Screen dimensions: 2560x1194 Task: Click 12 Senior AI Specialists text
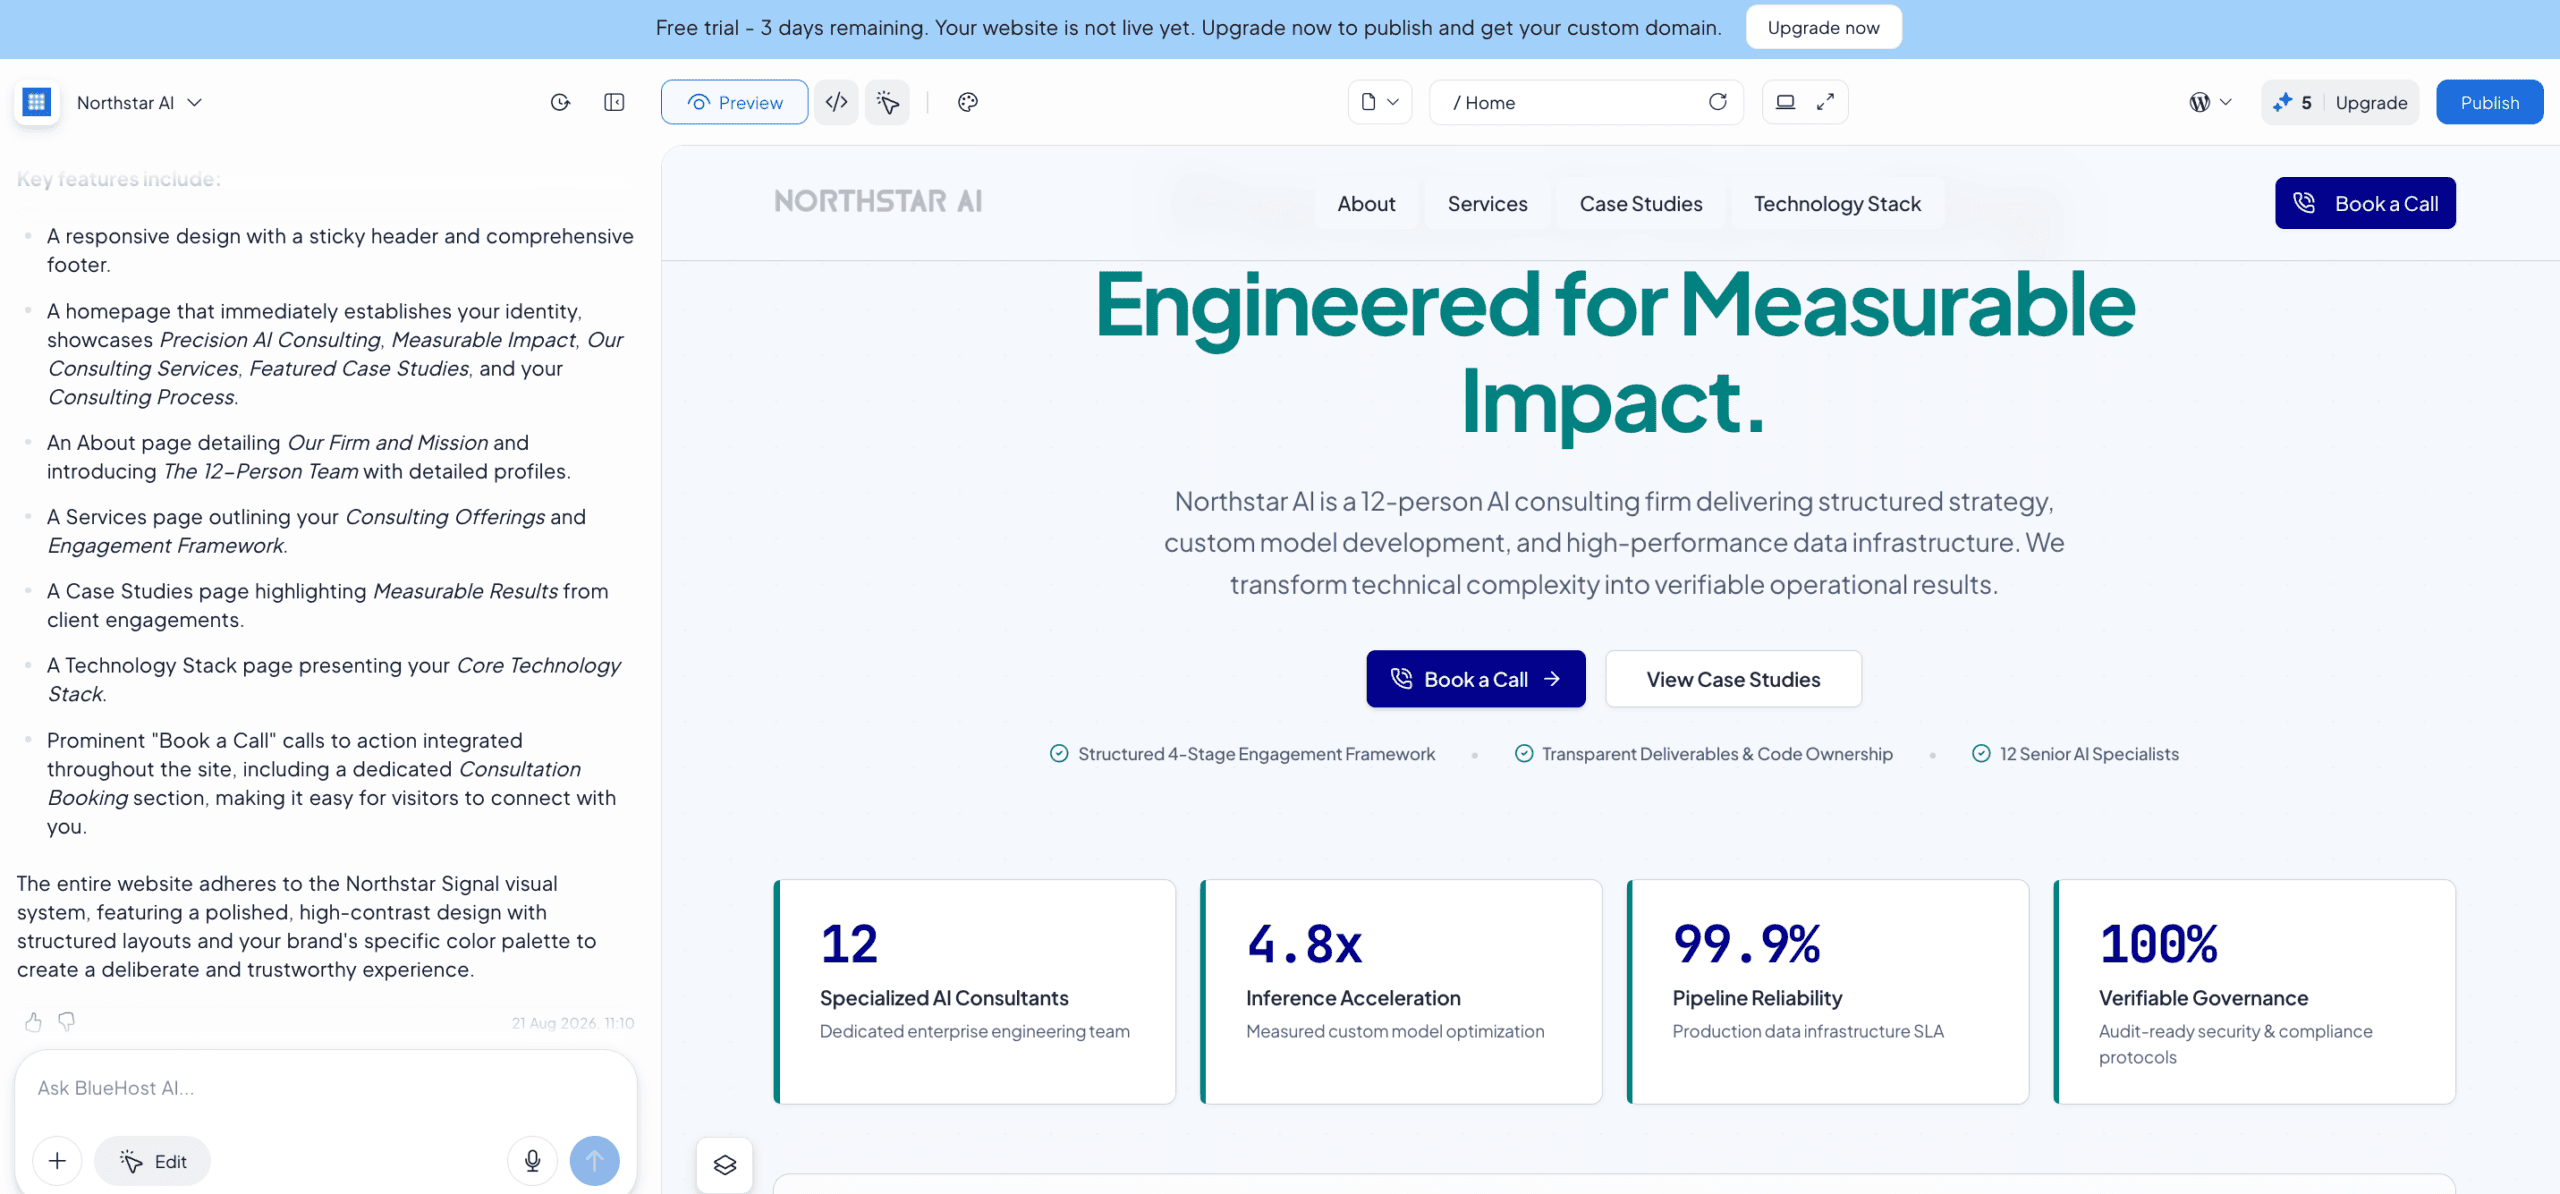pos(2089,754)
